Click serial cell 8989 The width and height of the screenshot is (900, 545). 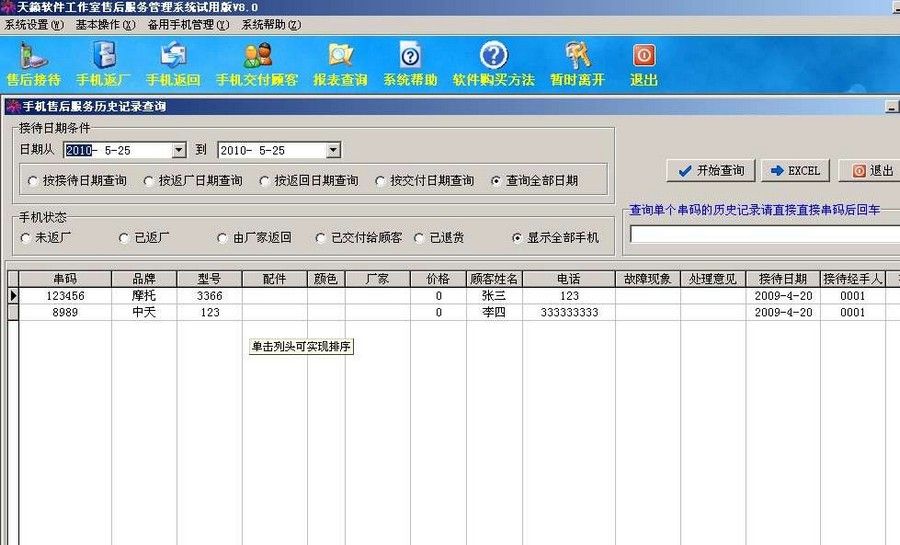(65, 313)
